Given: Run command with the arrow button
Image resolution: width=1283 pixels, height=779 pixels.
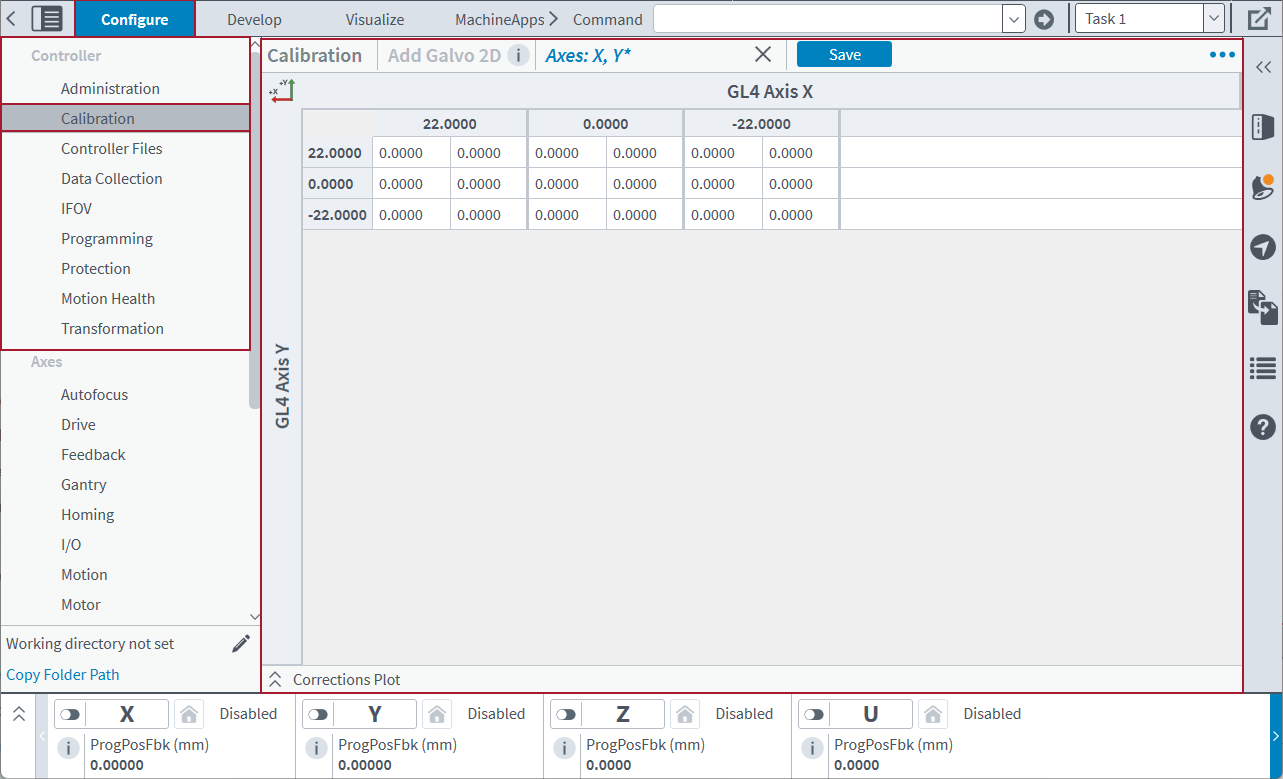Looking at the screenshot, I should coord(1044,19).
